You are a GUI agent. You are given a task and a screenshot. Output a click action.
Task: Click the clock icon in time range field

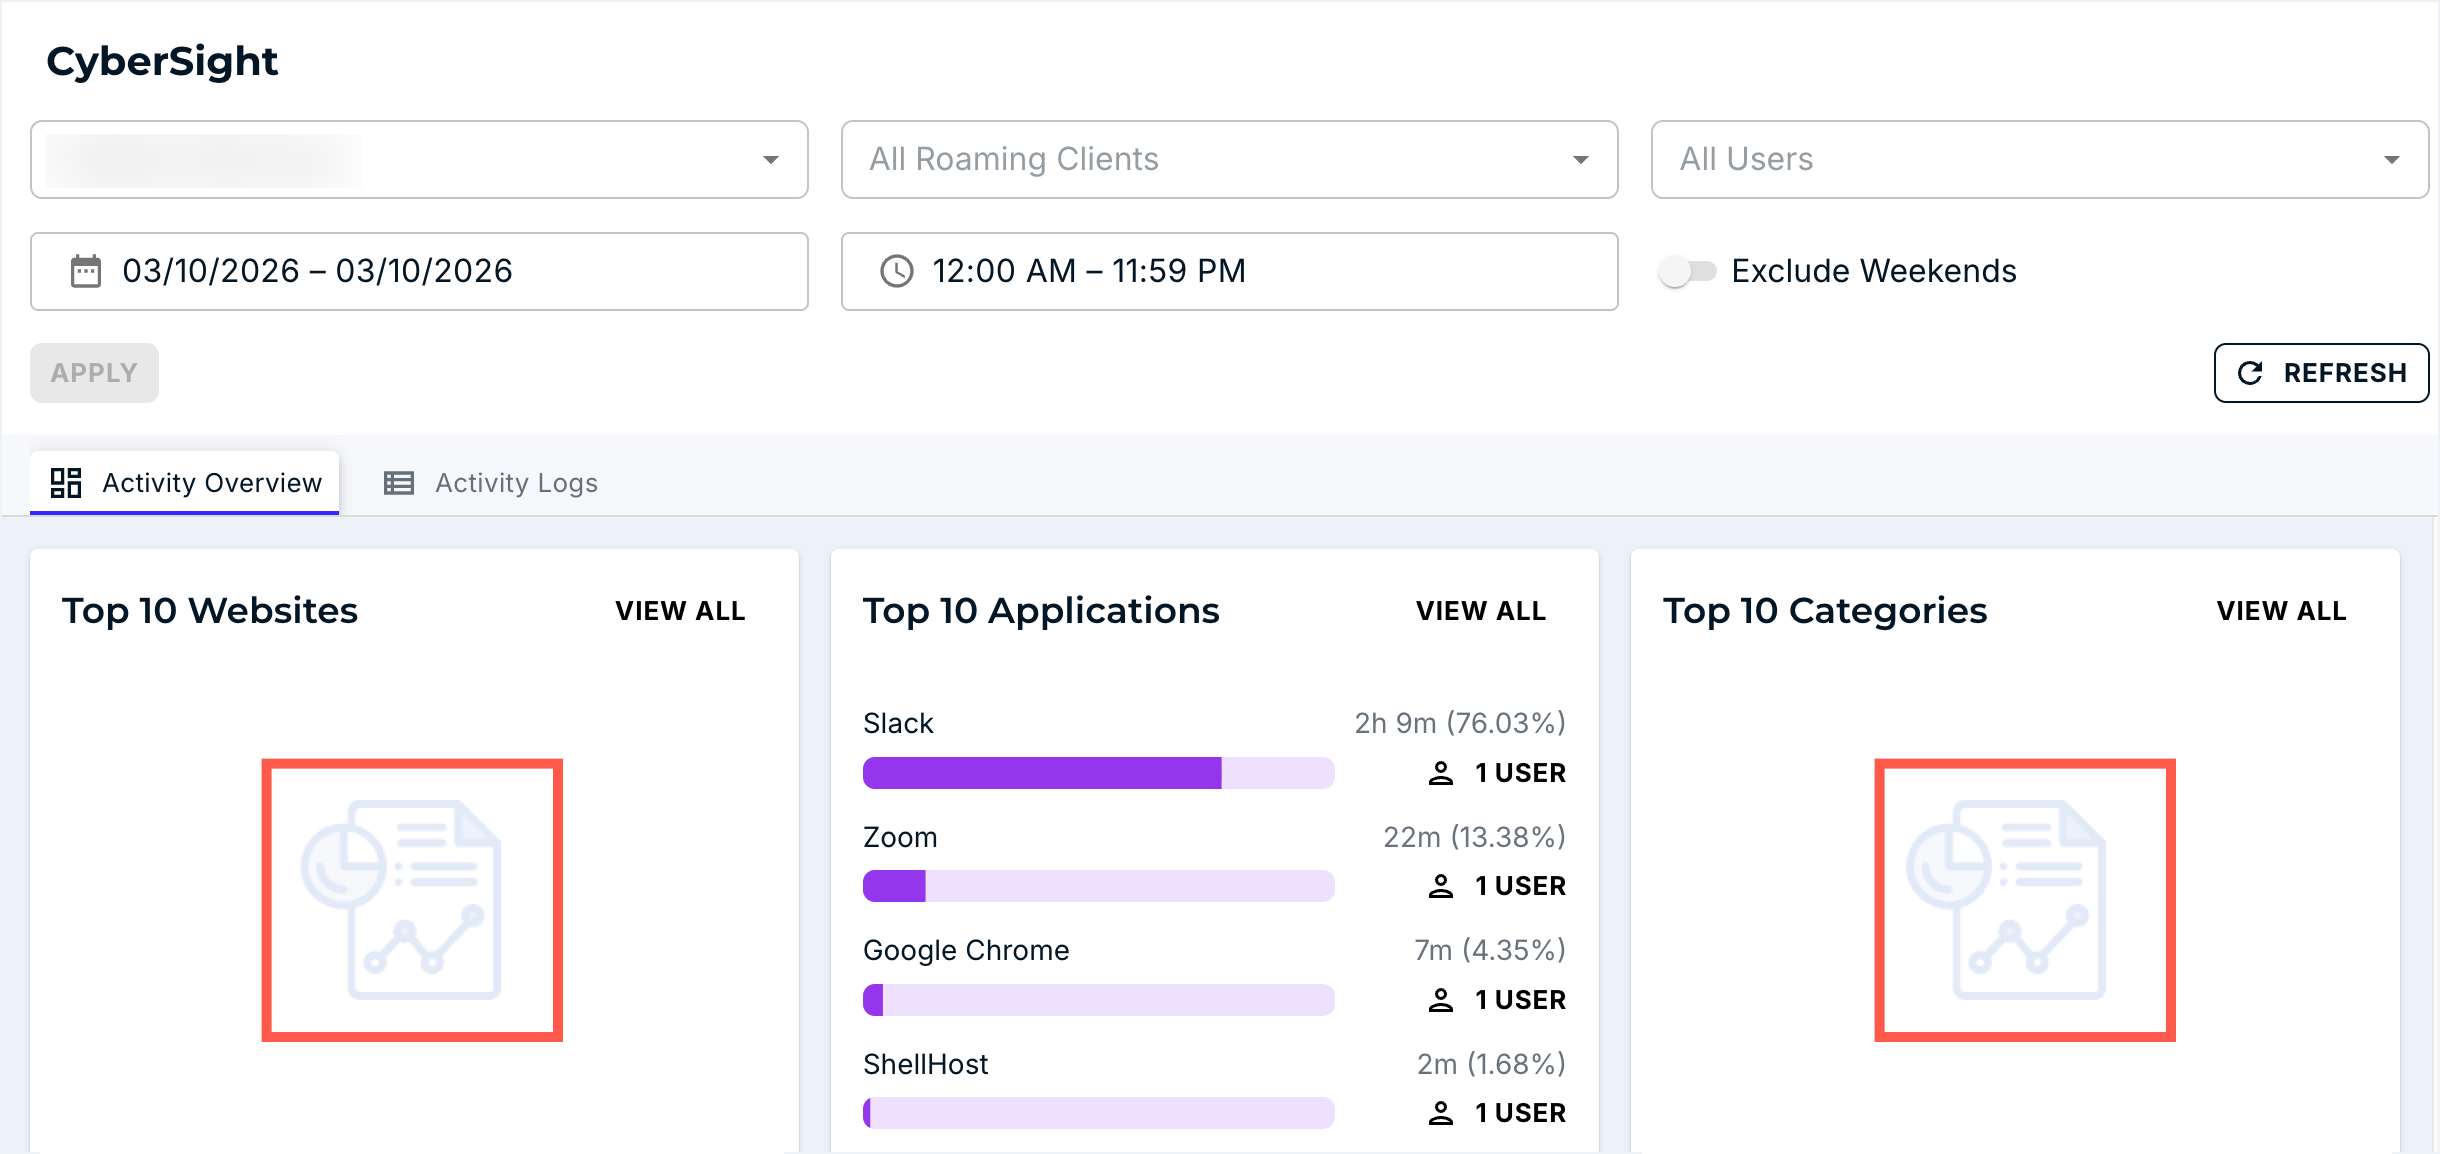pyautogui.click(x=896, y=271)
